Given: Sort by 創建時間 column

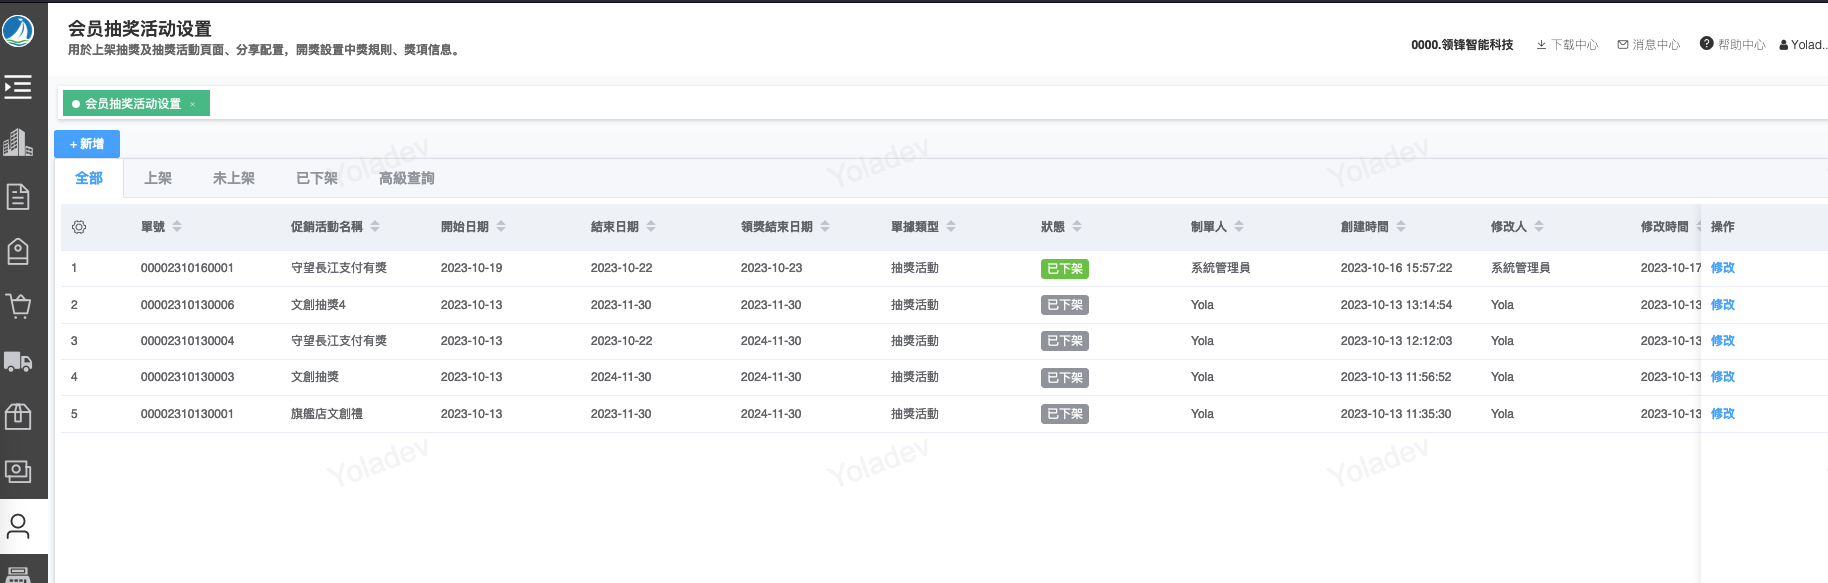Looking at the screenshot, I should (x=1401, y=227).
